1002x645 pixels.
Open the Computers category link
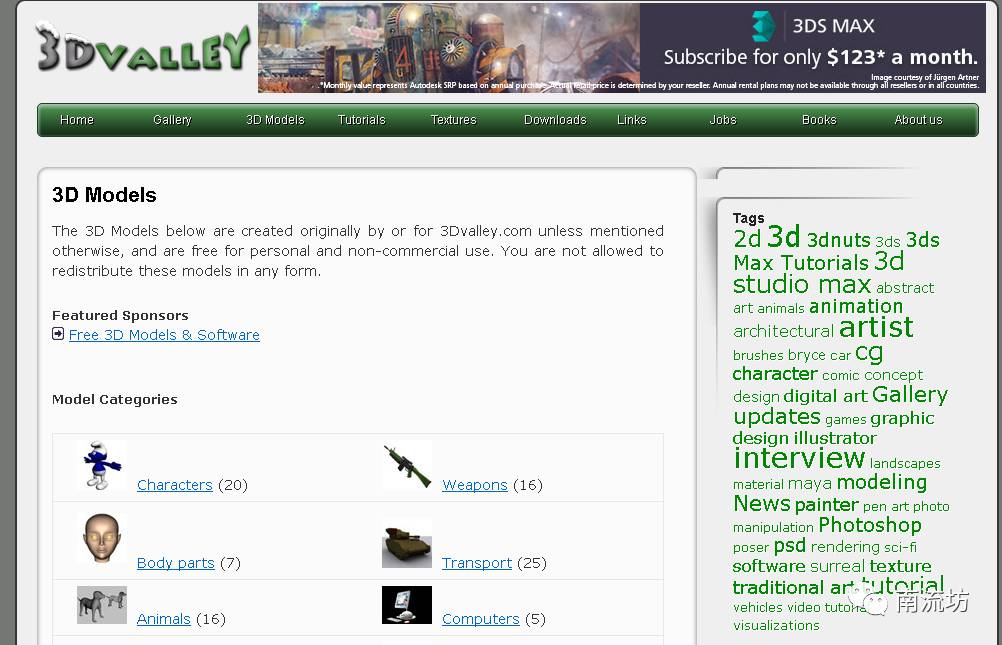[x=481, y=619]
